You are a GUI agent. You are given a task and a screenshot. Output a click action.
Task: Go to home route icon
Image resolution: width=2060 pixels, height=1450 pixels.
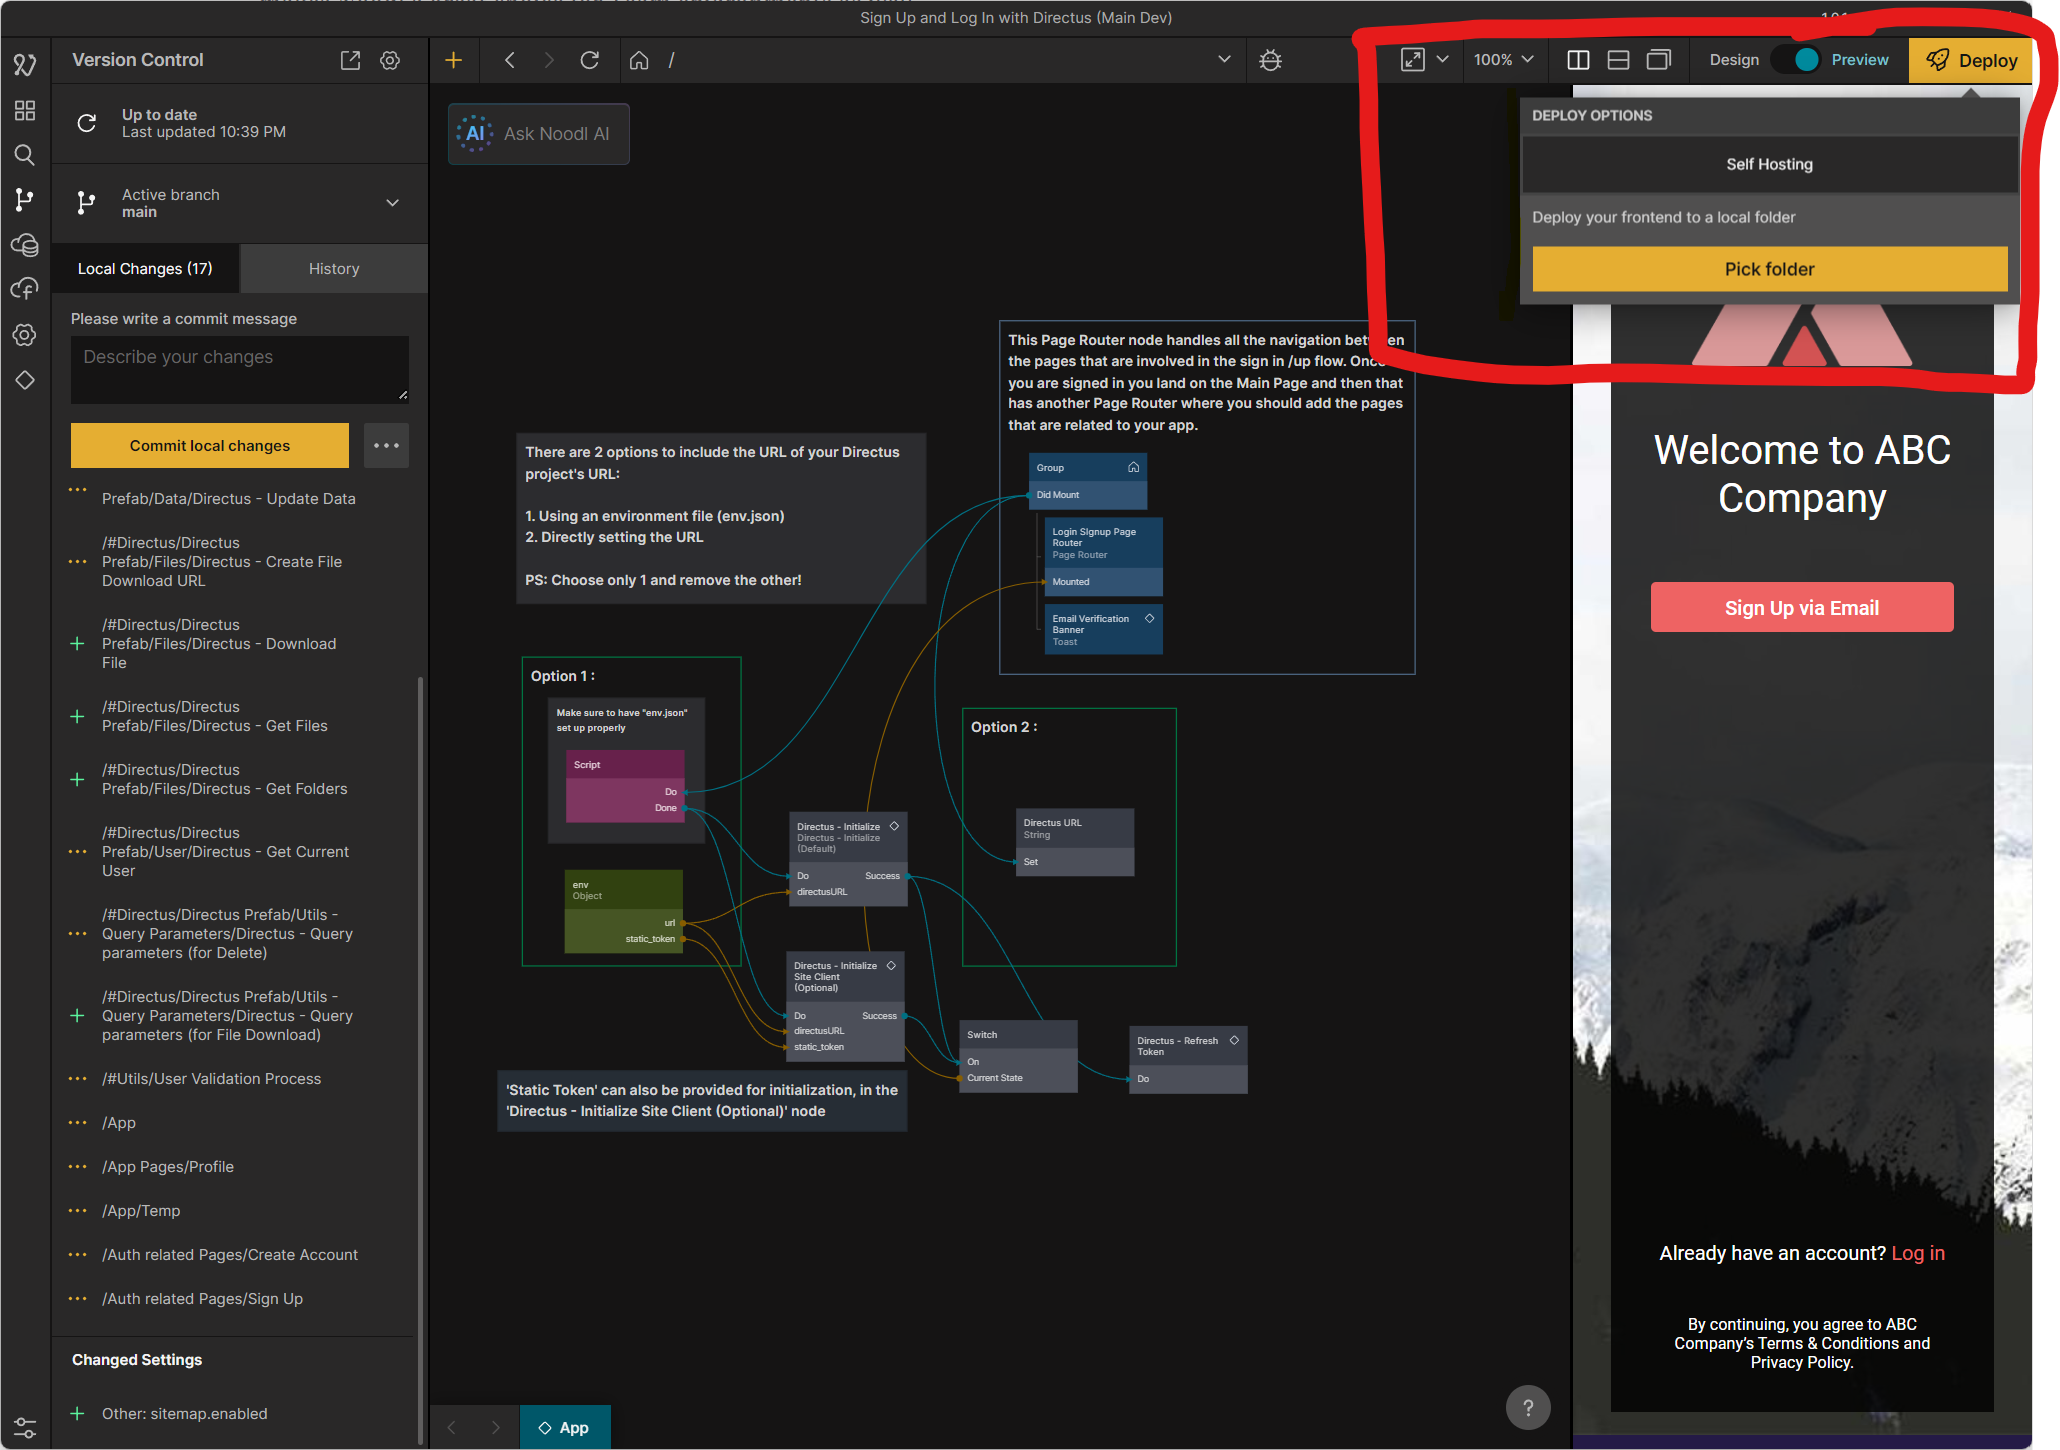639,60
